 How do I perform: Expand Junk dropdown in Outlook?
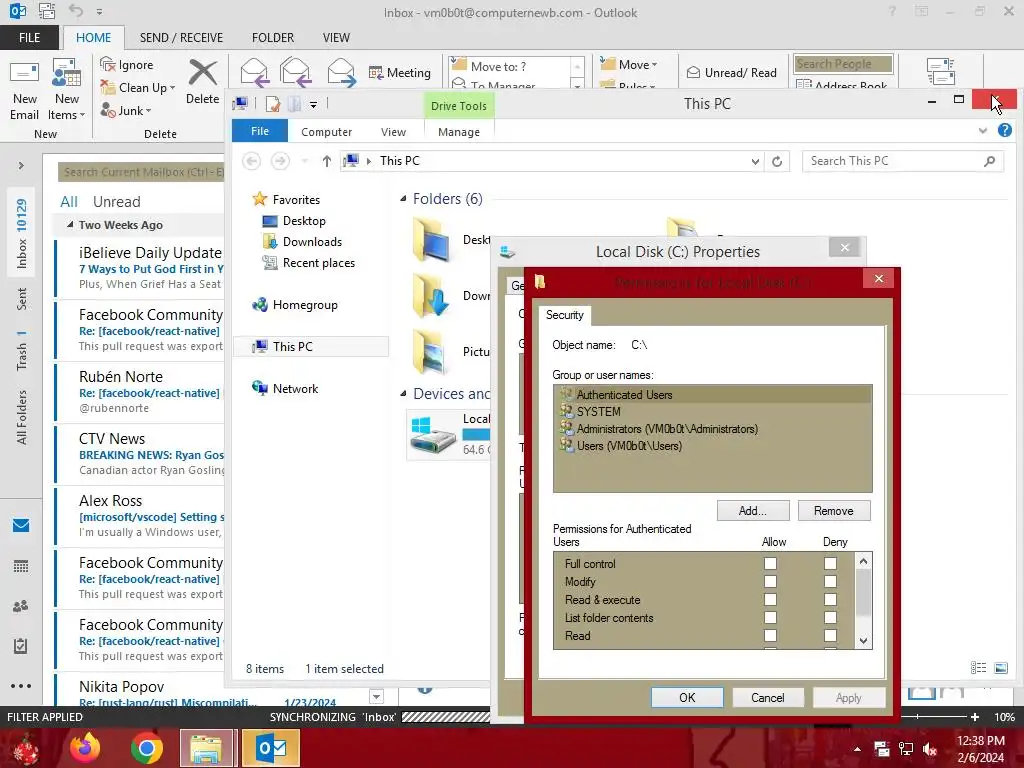[148, 111]
